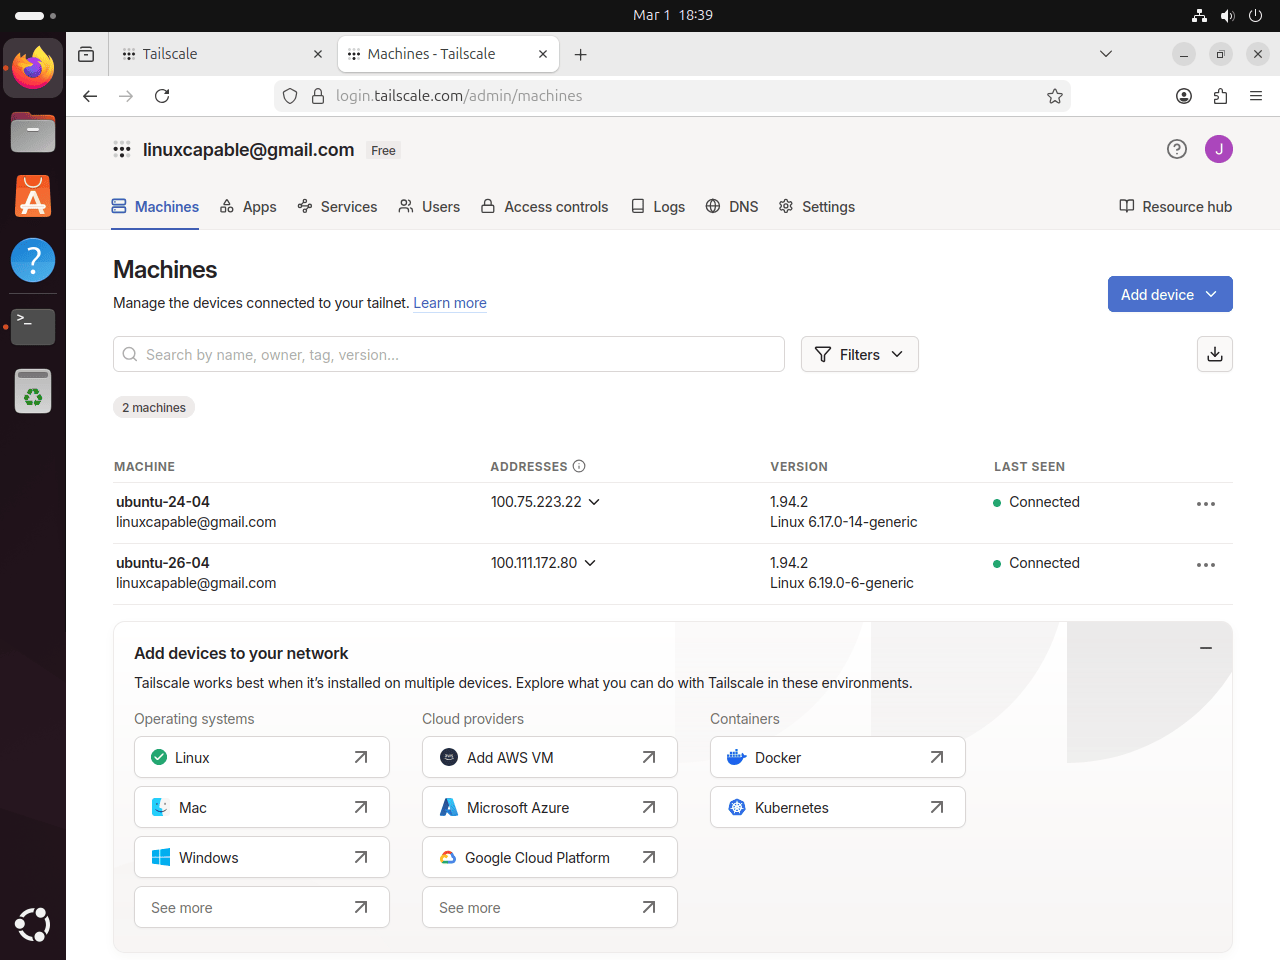Viewport: 1280px width, 960px height.
Task: Open the Microsoft Azure option
Action: pyautogui.click(x=549, y=807)
